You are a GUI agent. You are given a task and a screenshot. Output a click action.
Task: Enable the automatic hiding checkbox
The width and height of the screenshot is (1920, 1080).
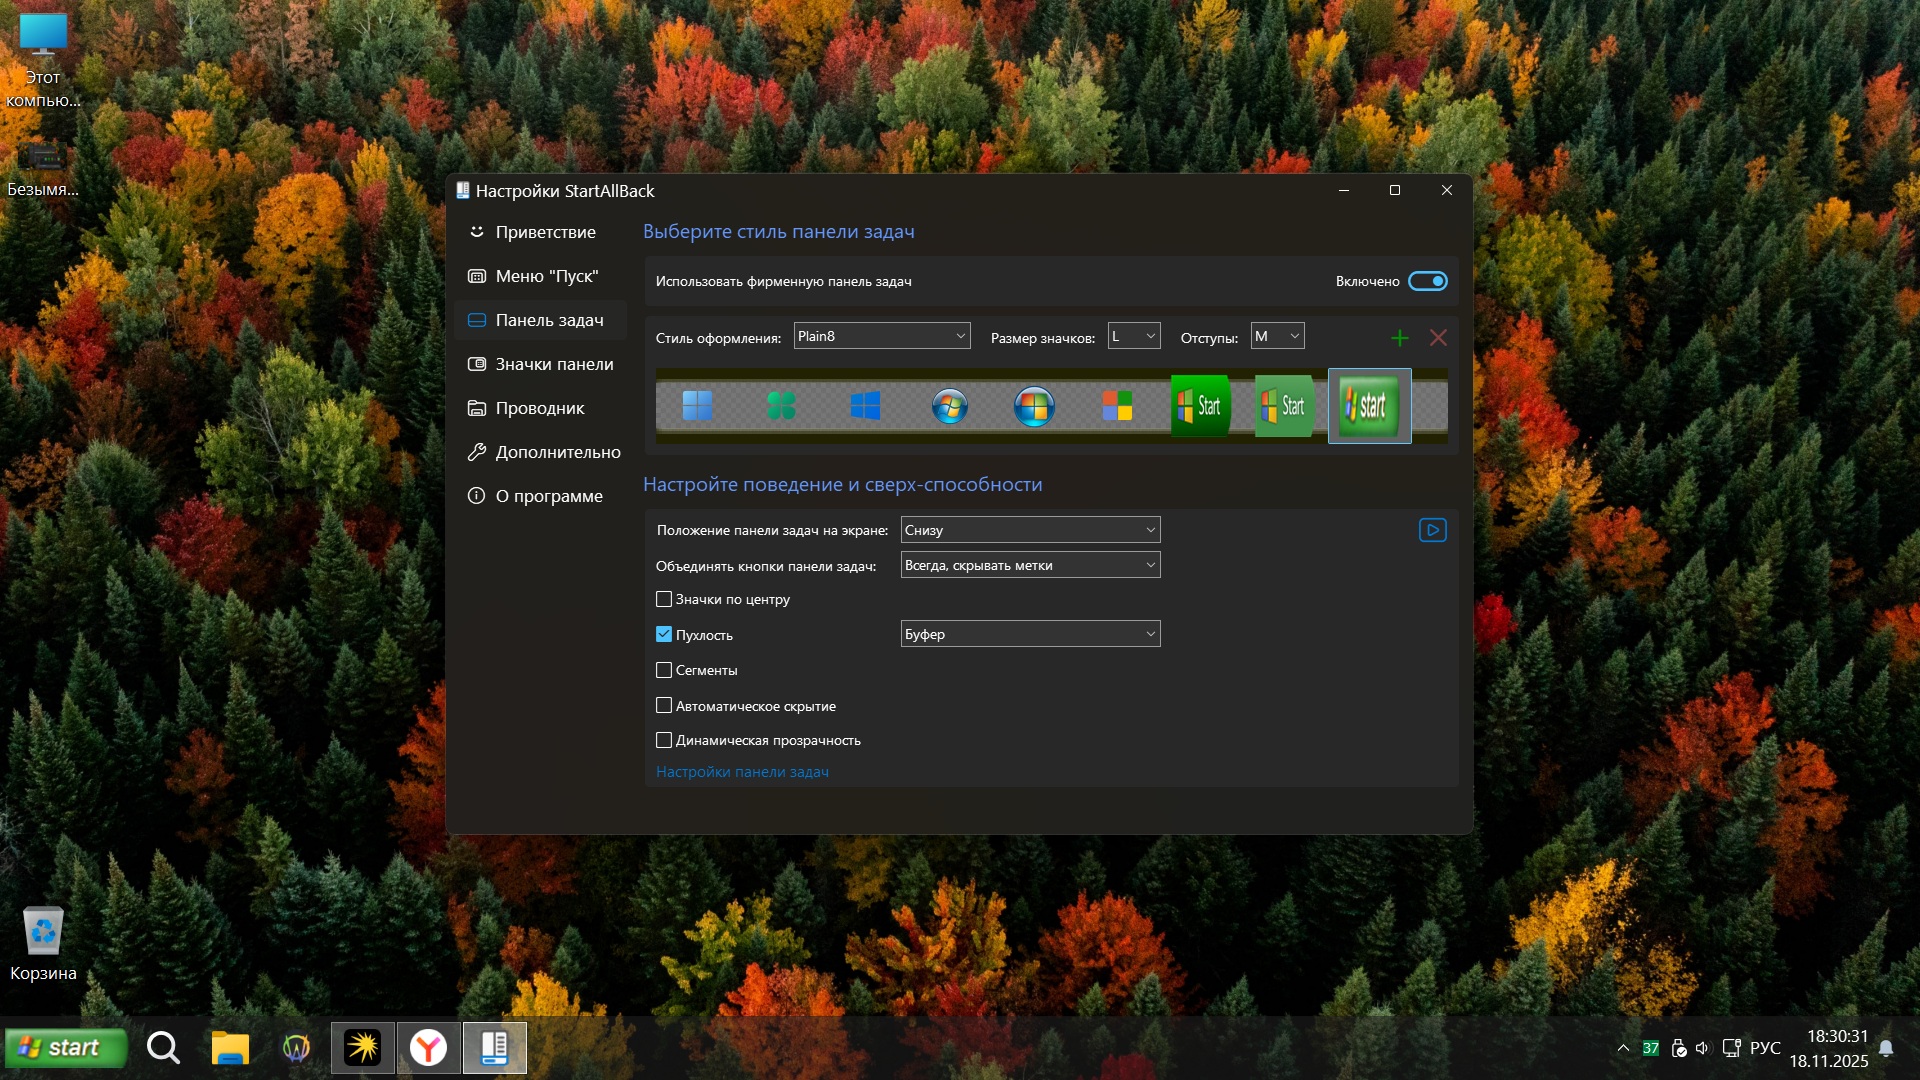click(664, 705)
